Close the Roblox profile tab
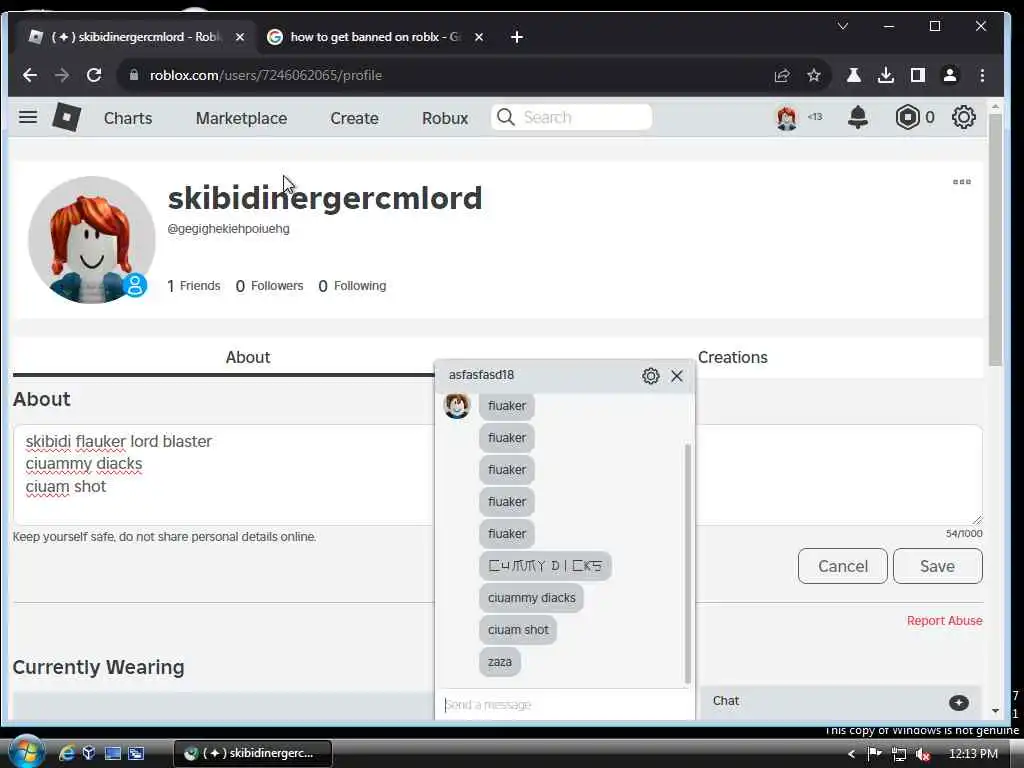The width and height of the screenshot is (1024, 768). [x=240, y=37]
